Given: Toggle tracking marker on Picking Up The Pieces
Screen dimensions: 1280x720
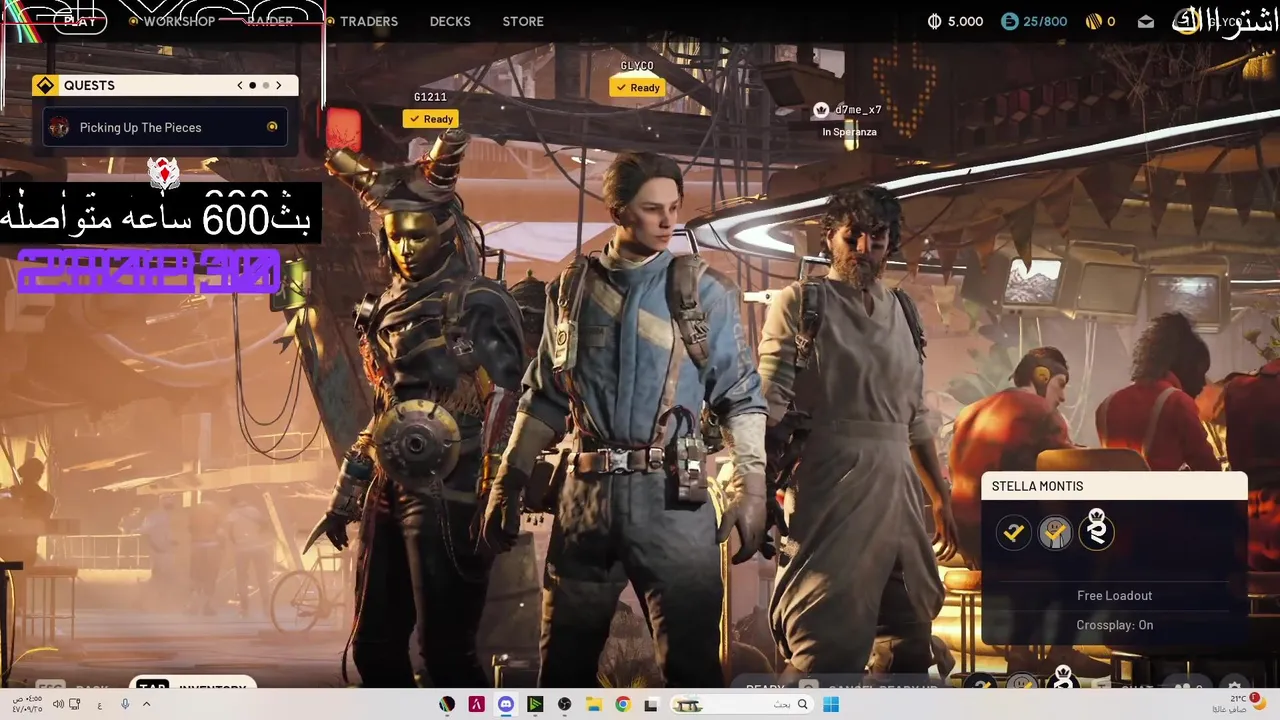Looking at the screenshot, I should [272, 127].
